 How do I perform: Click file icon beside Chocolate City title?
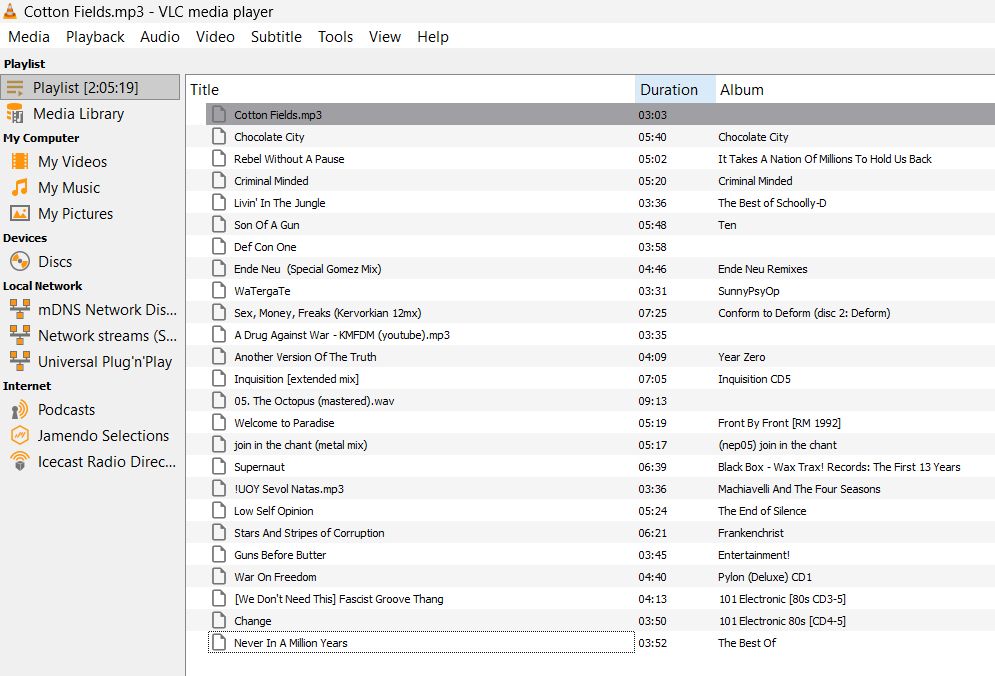[219, 136]
